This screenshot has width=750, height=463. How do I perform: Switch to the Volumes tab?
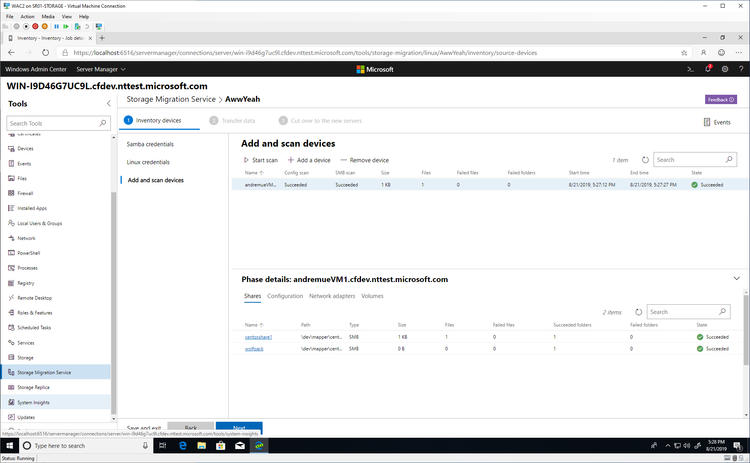tap(372, 296)
